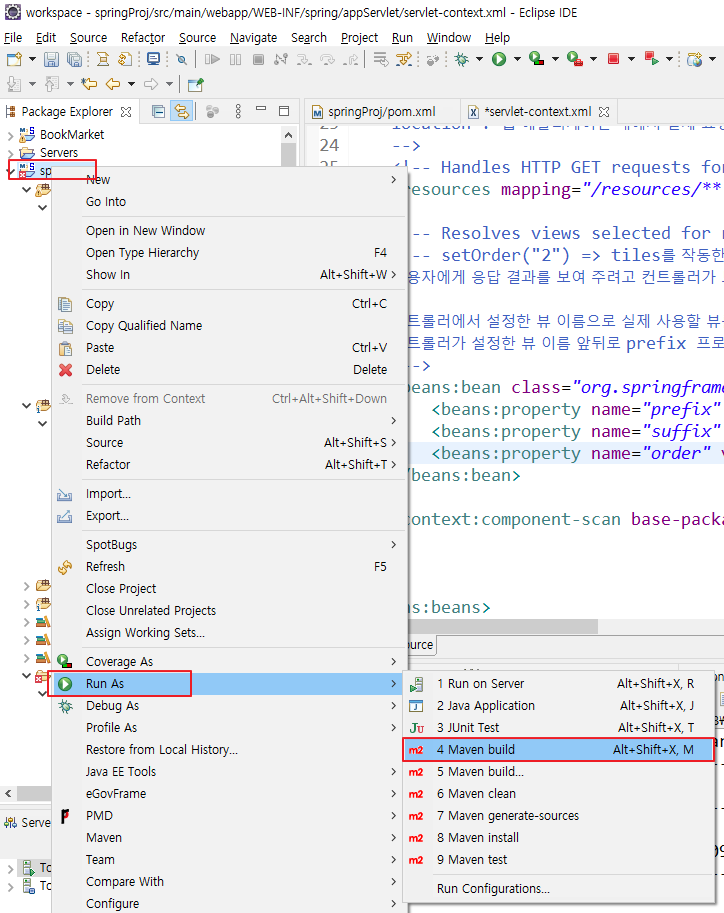Viewport: 724px width, 913px height.
Task: Open the SpotBugs submenu arrow
Action: pos(394,544)
